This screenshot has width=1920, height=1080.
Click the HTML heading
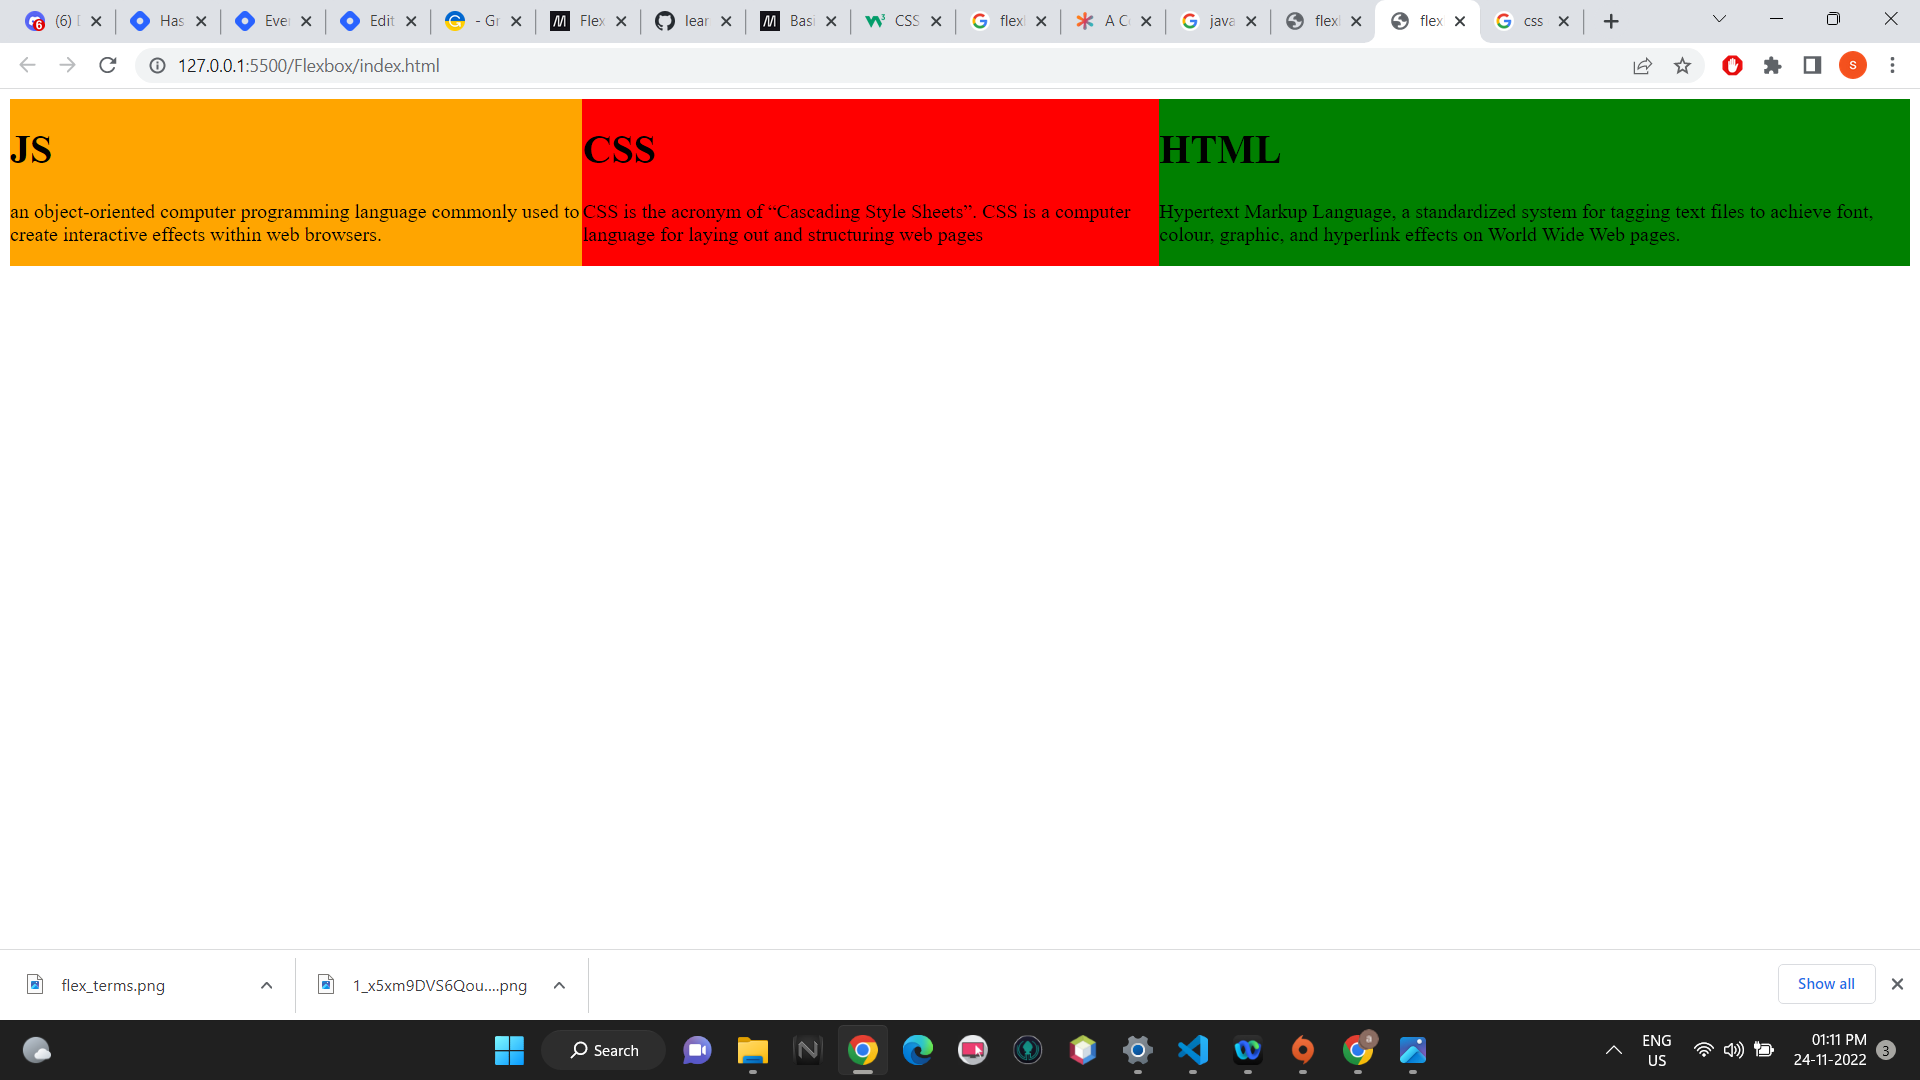(1220, 150)
